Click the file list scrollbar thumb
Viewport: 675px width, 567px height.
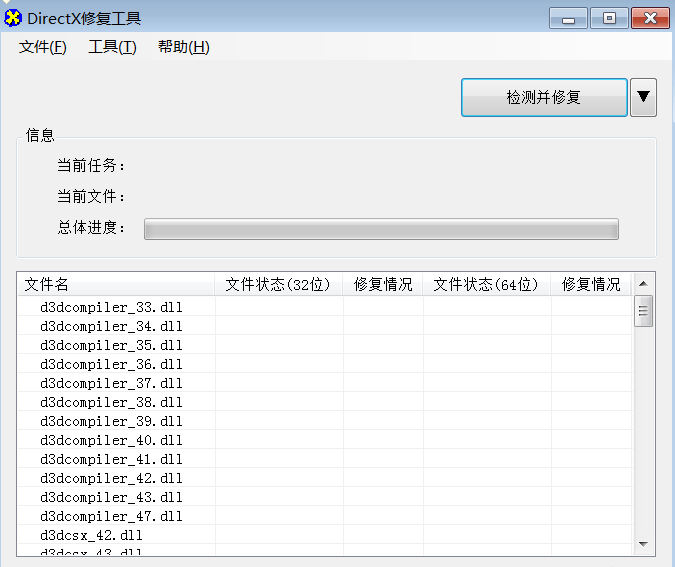point(643,311)
